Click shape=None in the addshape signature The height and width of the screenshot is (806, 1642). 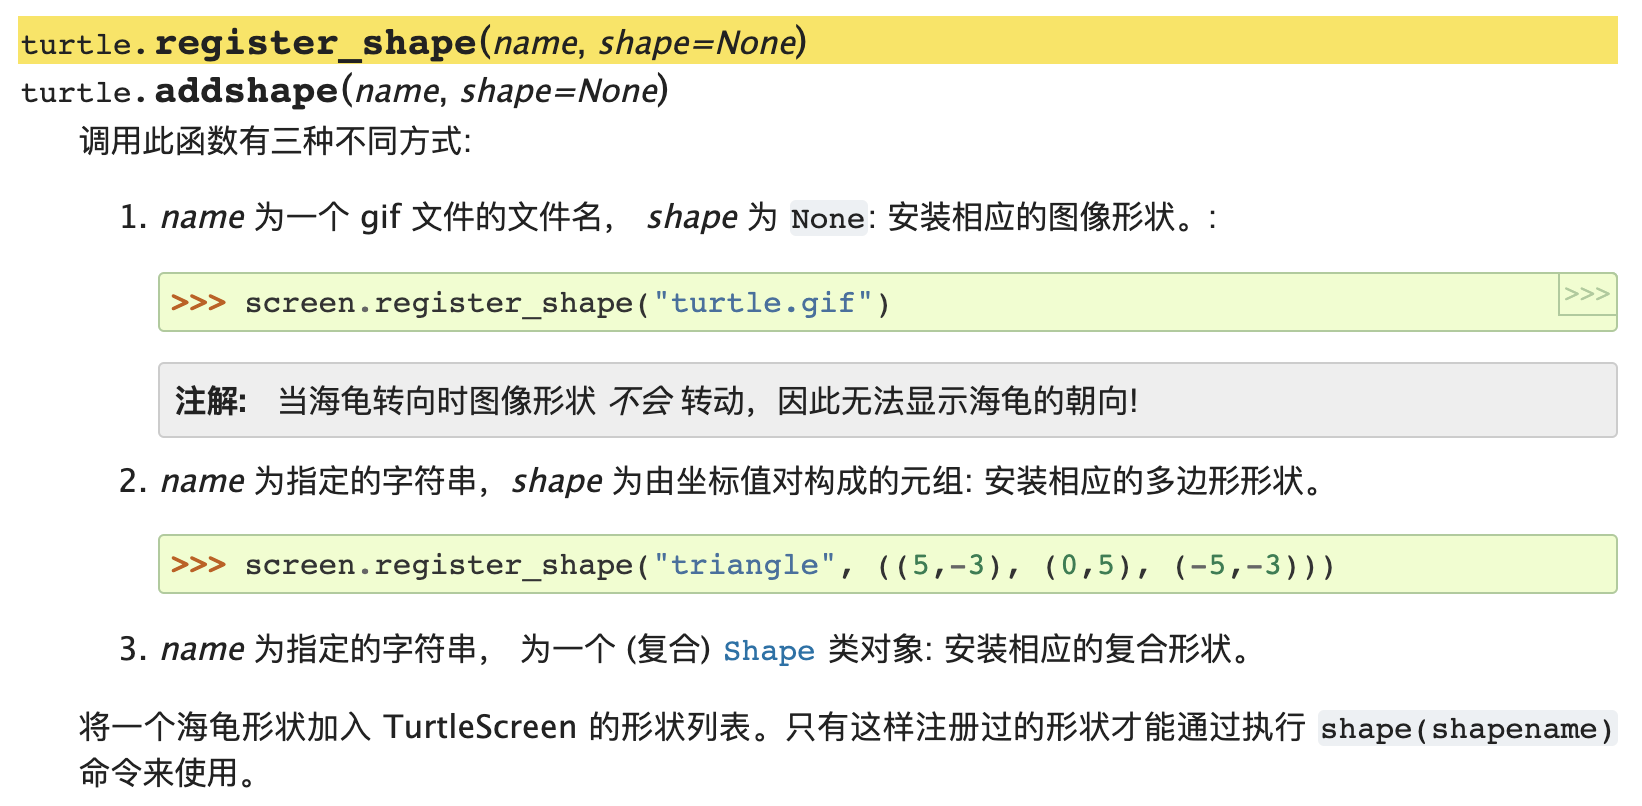(558, 91)
